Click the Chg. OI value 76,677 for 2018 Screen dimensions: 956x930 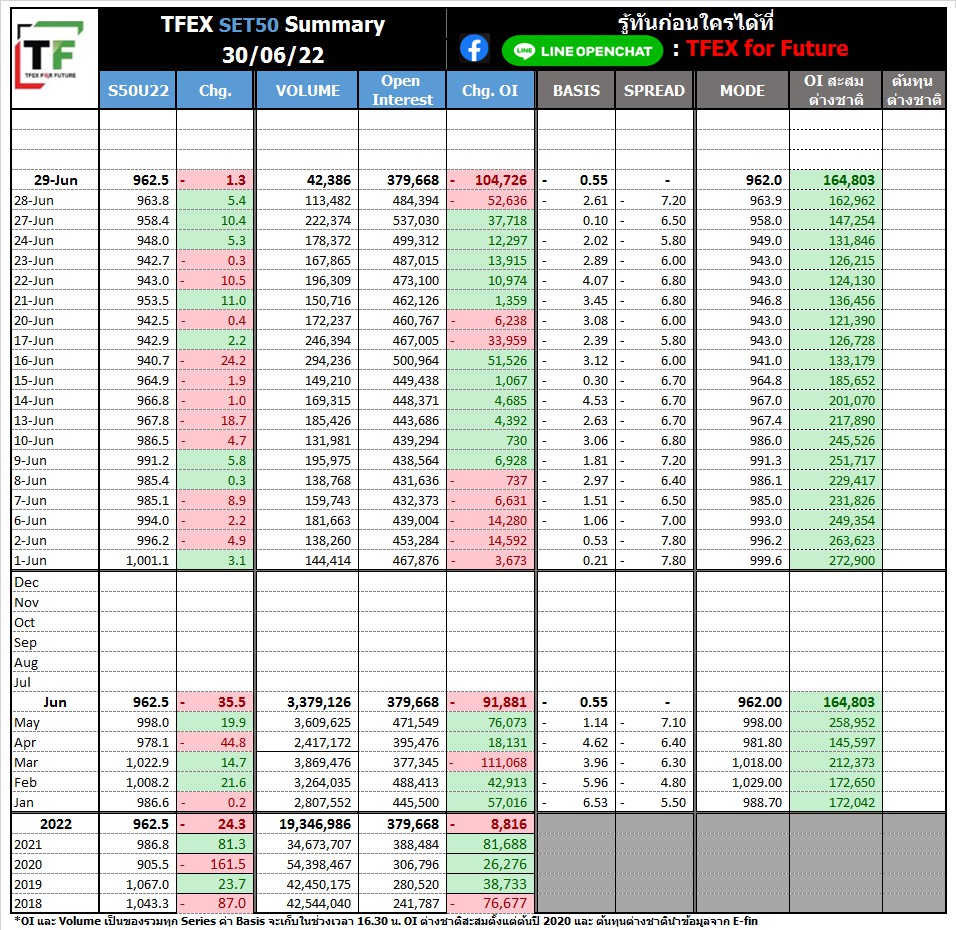[x=504, y=904]
